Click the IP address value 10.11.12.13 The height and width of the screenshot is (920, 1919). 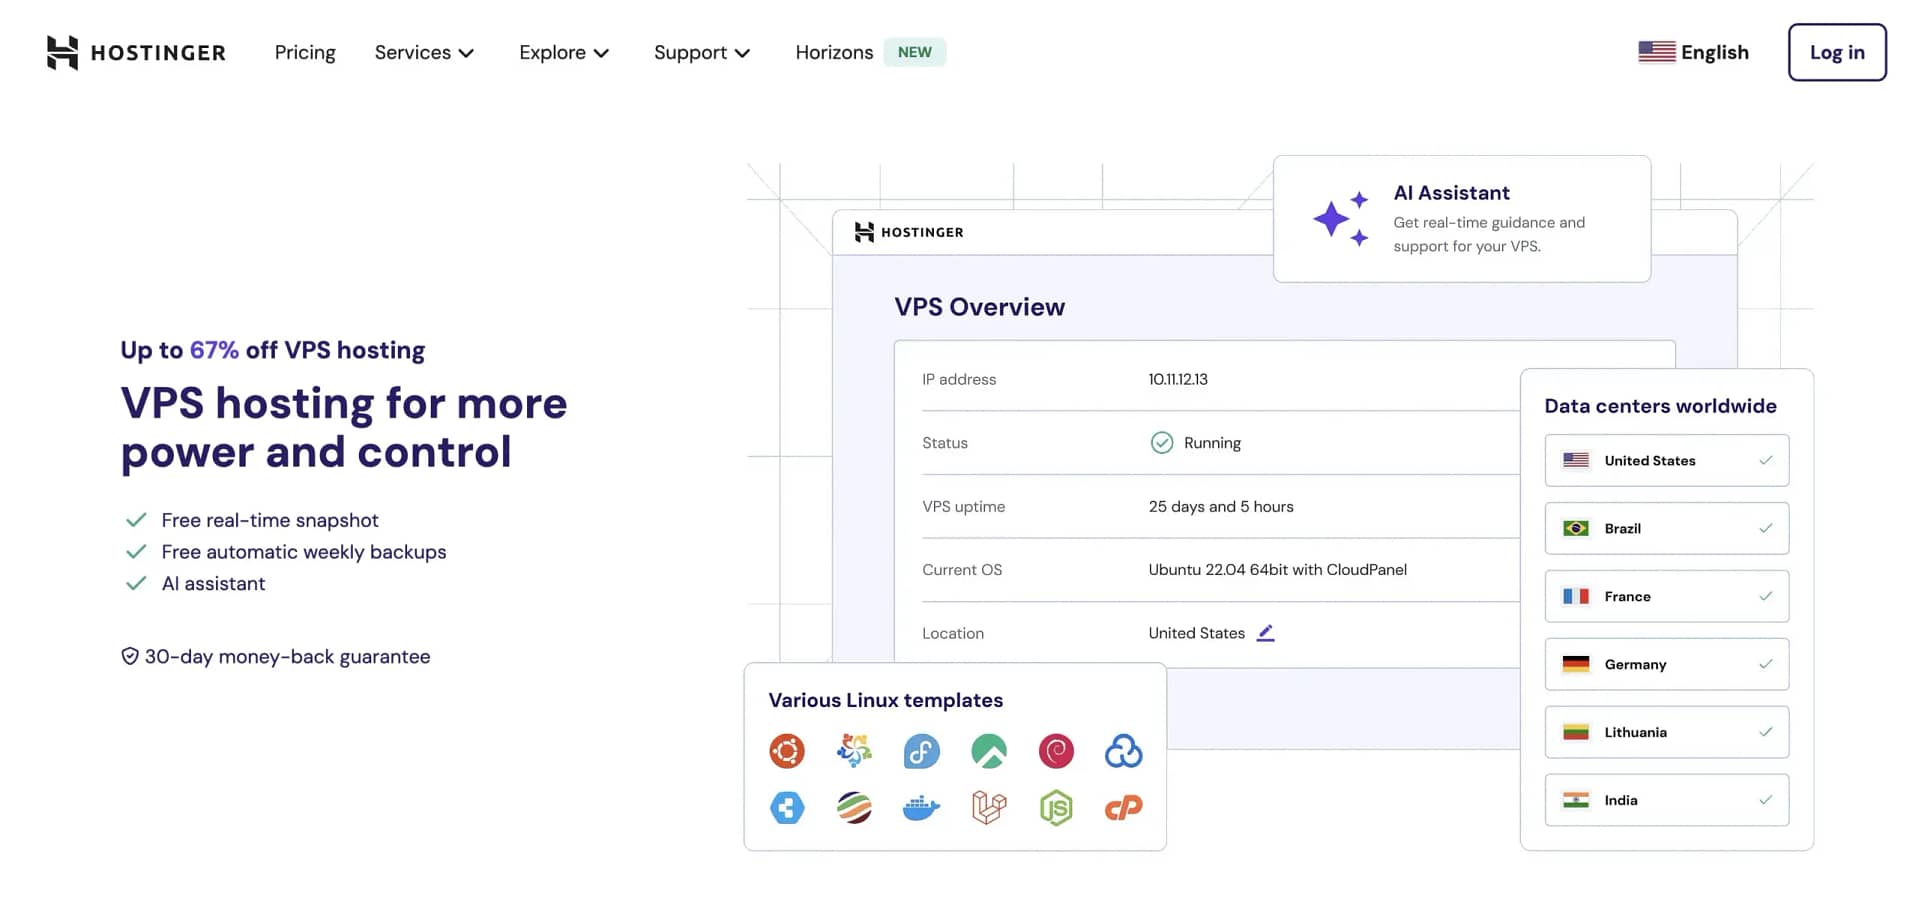pos(1178,379)
